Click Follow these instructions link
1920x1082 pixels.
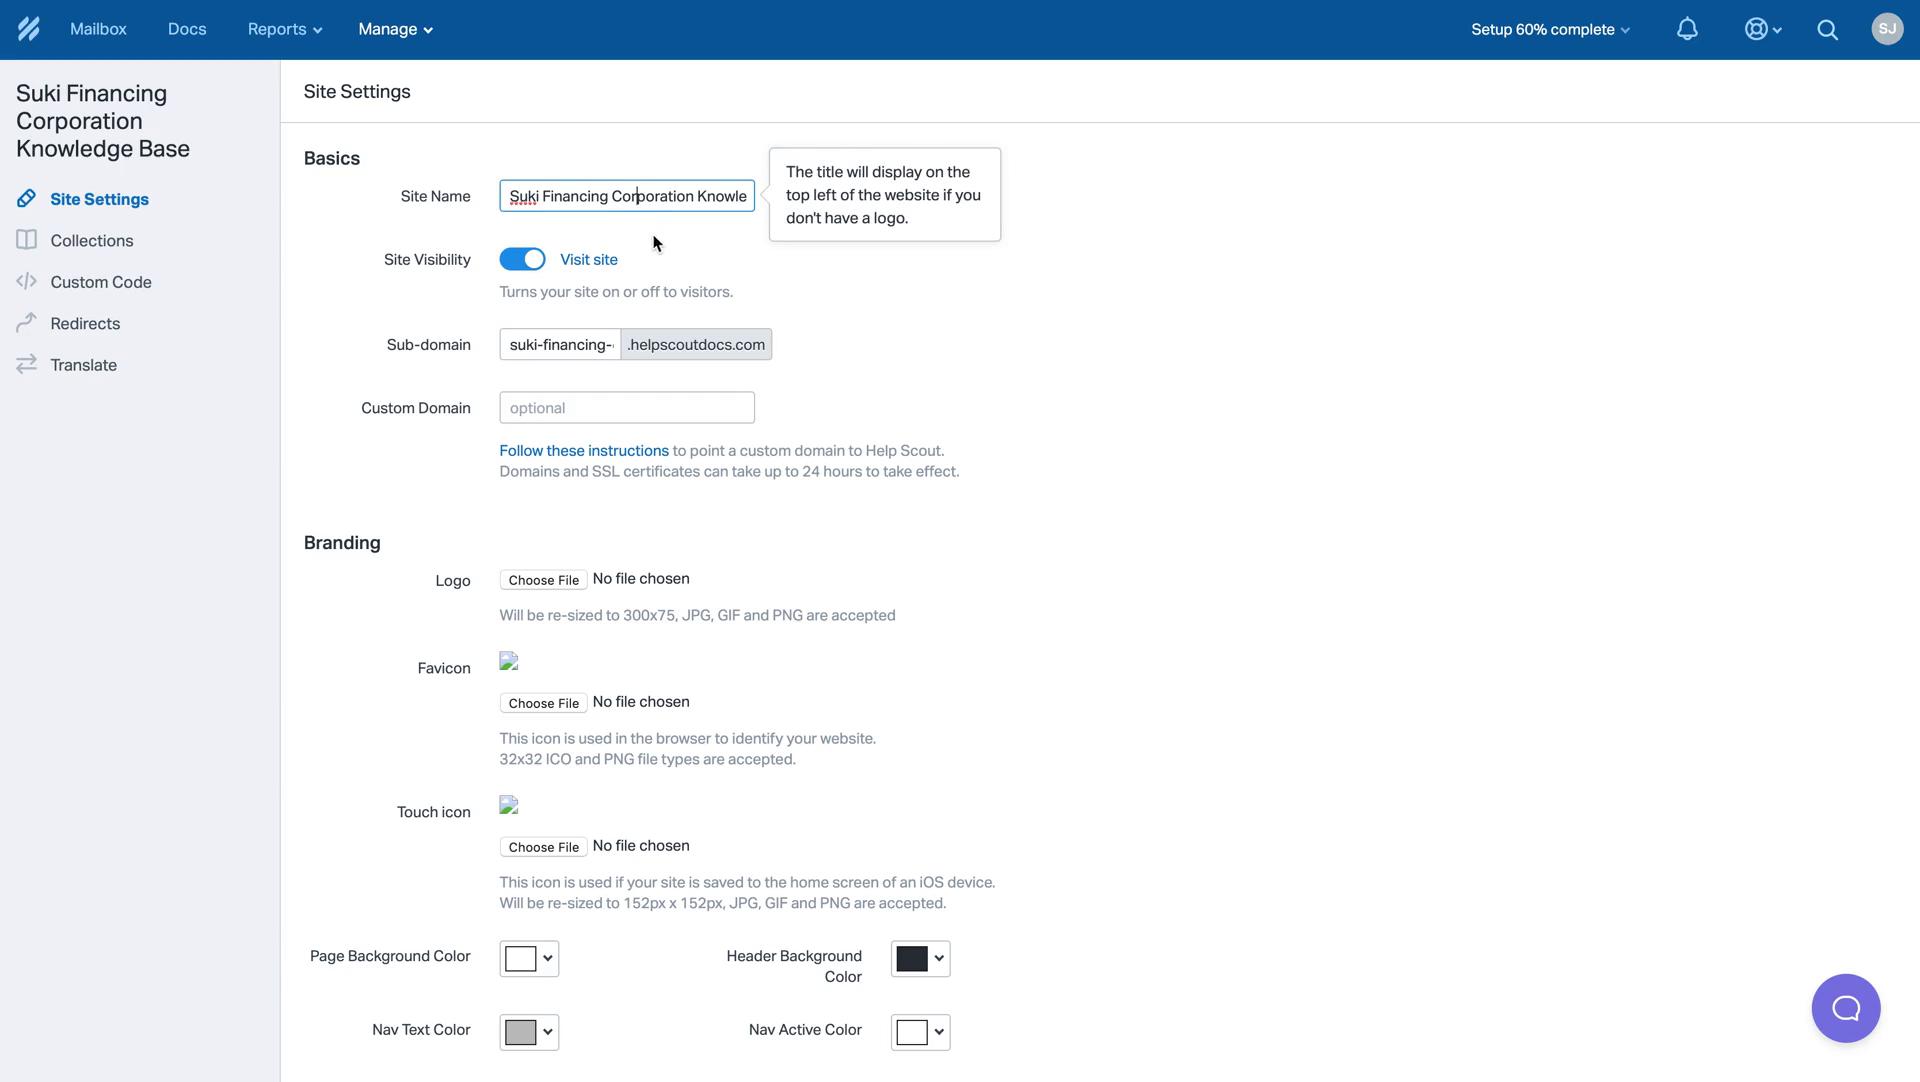coord(583,451)
